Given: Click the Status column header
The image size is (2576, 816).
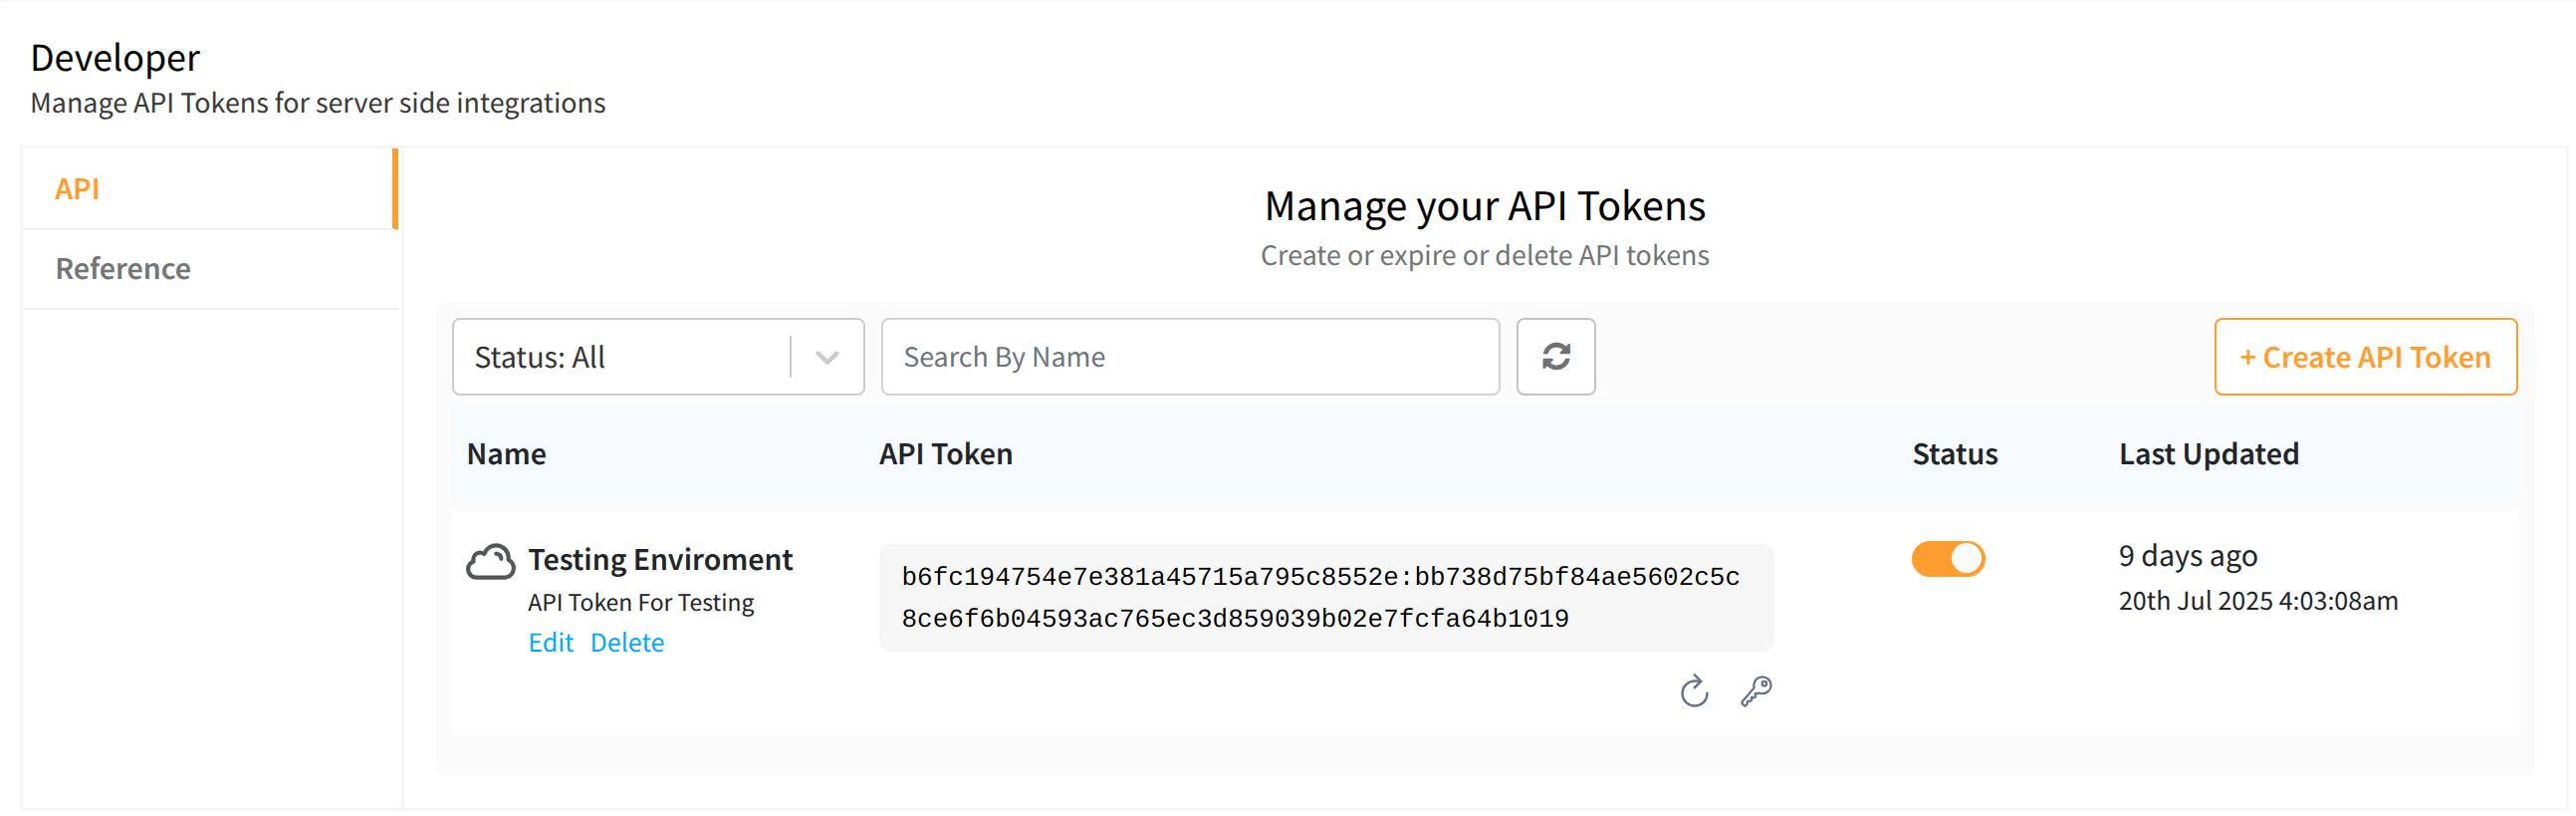Looking at the screenshot, I should 1954,454.
